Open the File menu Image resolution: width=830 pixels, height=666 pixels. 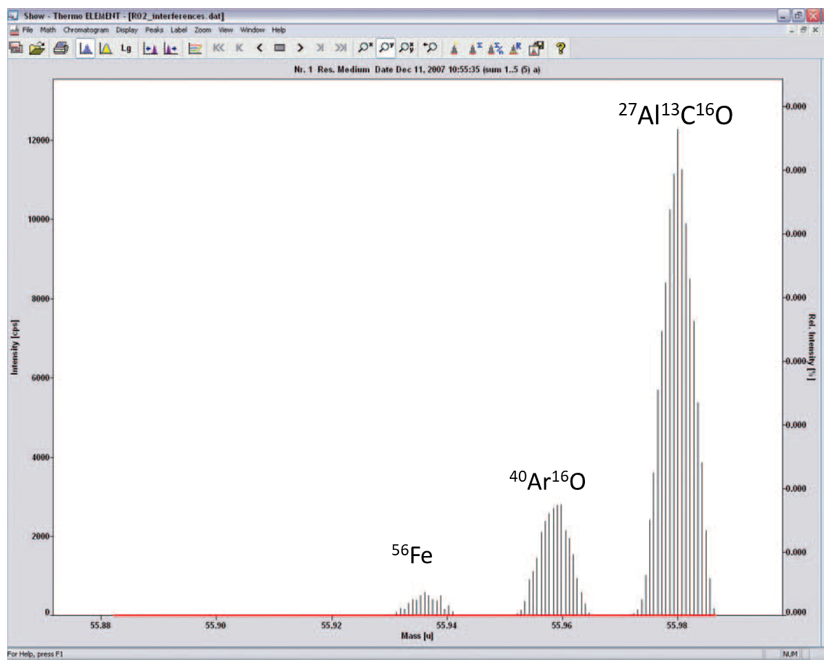point(27,30)
